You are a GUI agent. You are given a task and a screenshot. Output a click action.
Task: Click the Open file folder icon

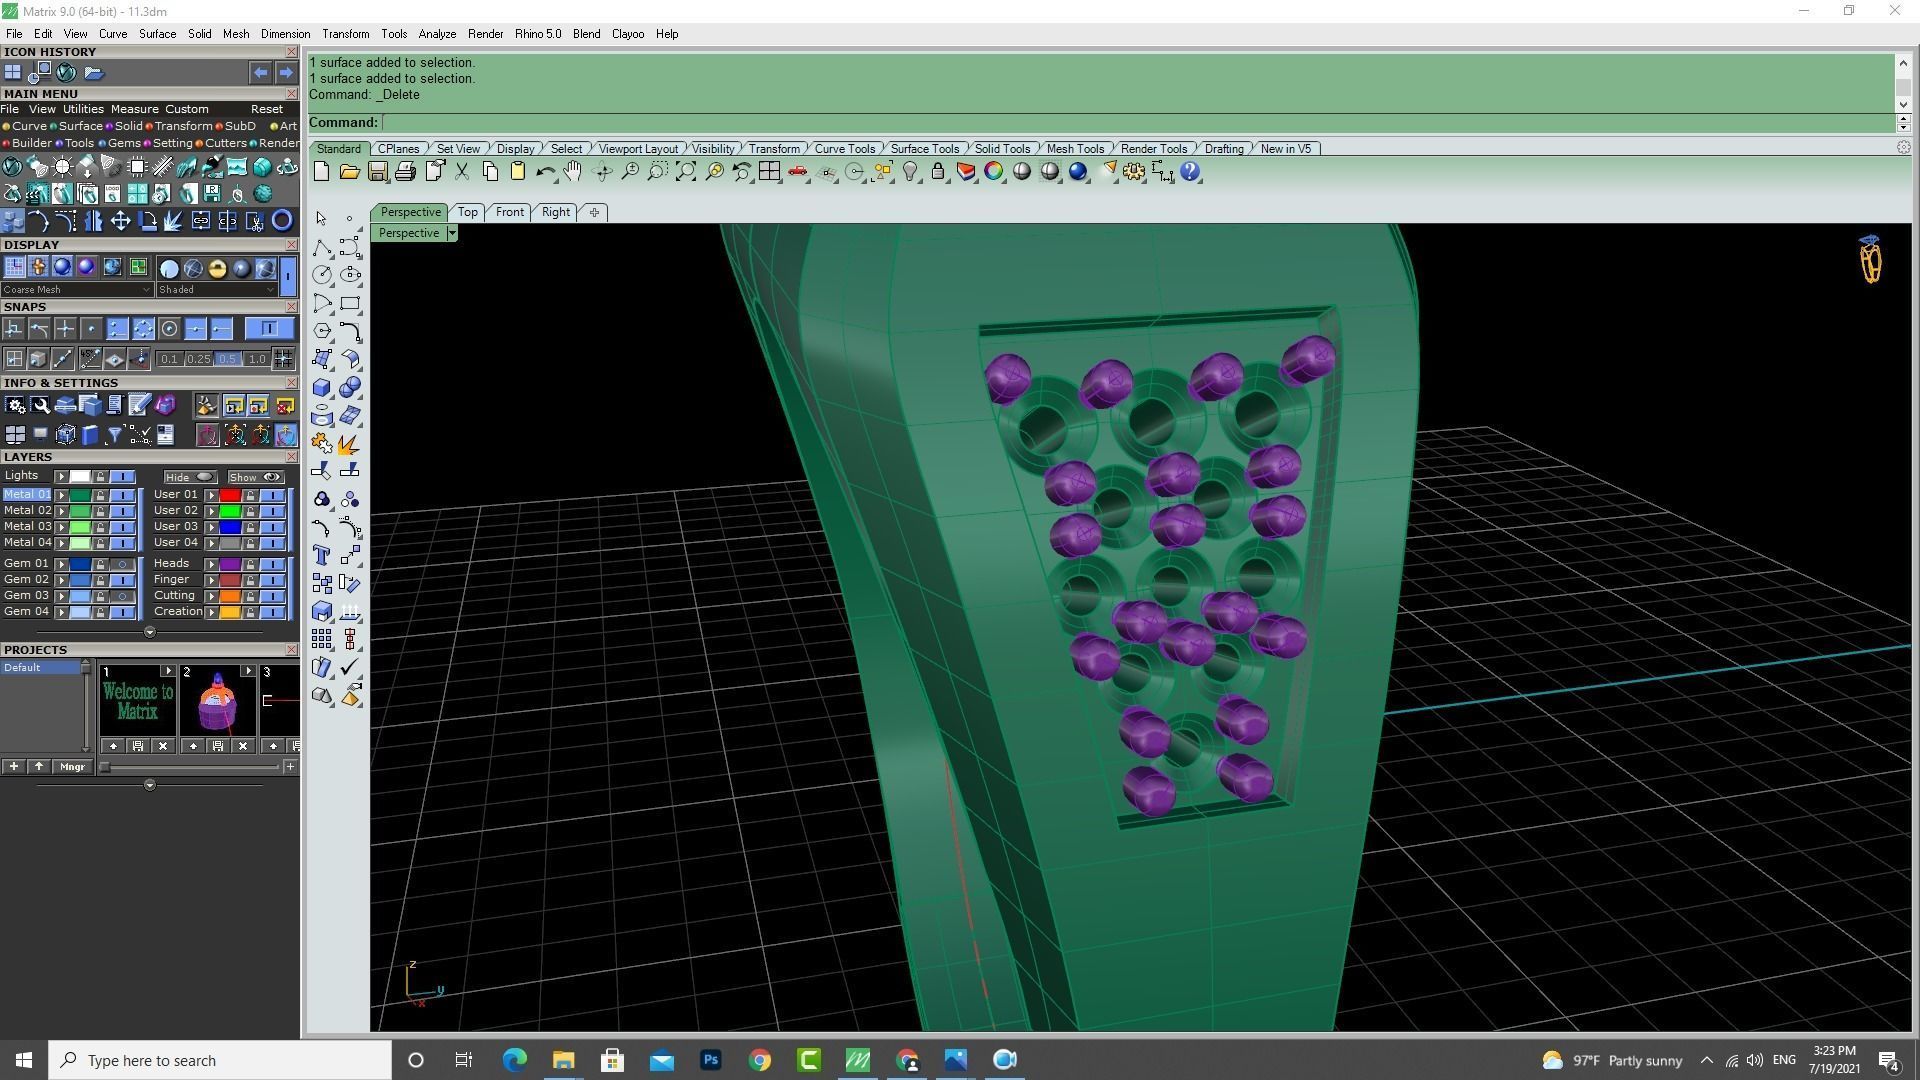[349, 172]
